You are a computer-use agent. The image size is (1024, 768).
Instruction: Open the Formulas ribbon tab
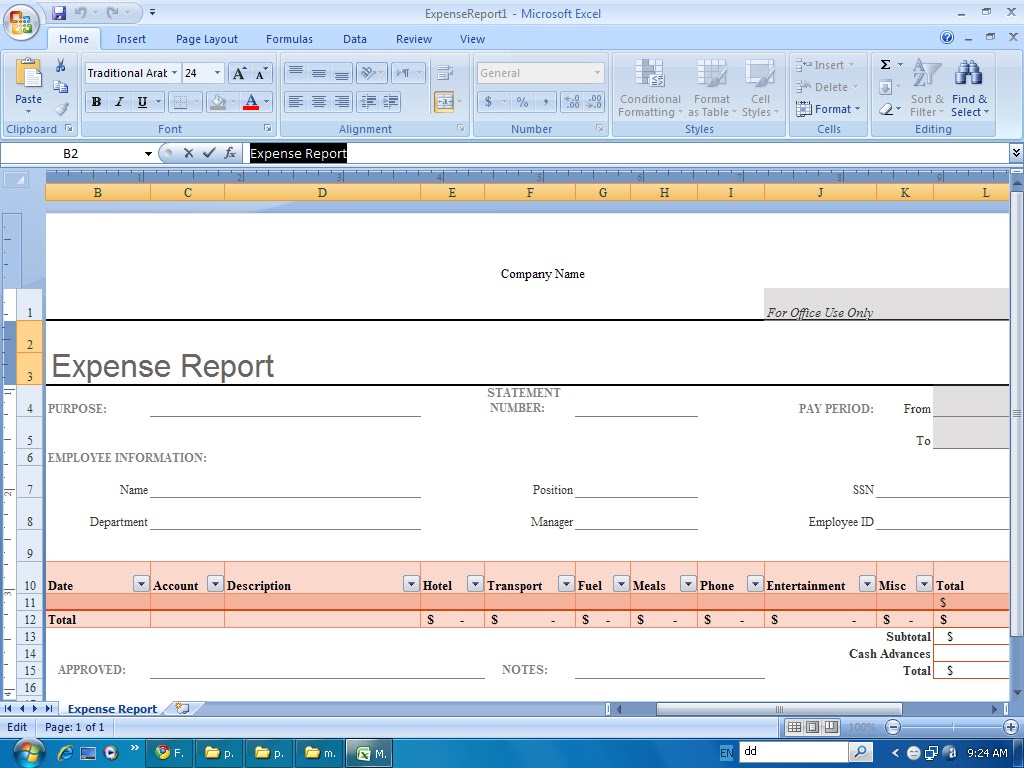click(289, 39)
